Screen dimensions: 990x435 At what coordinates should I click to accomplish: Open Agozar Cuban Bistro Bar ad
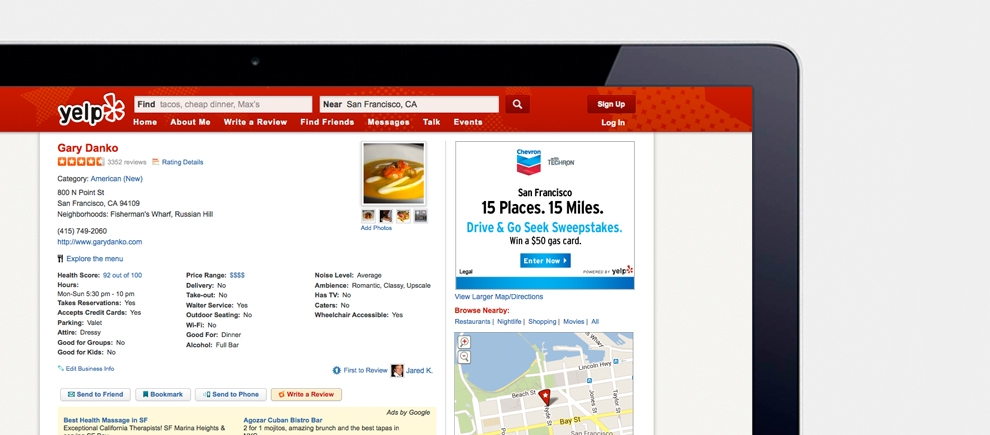[283, 420]
